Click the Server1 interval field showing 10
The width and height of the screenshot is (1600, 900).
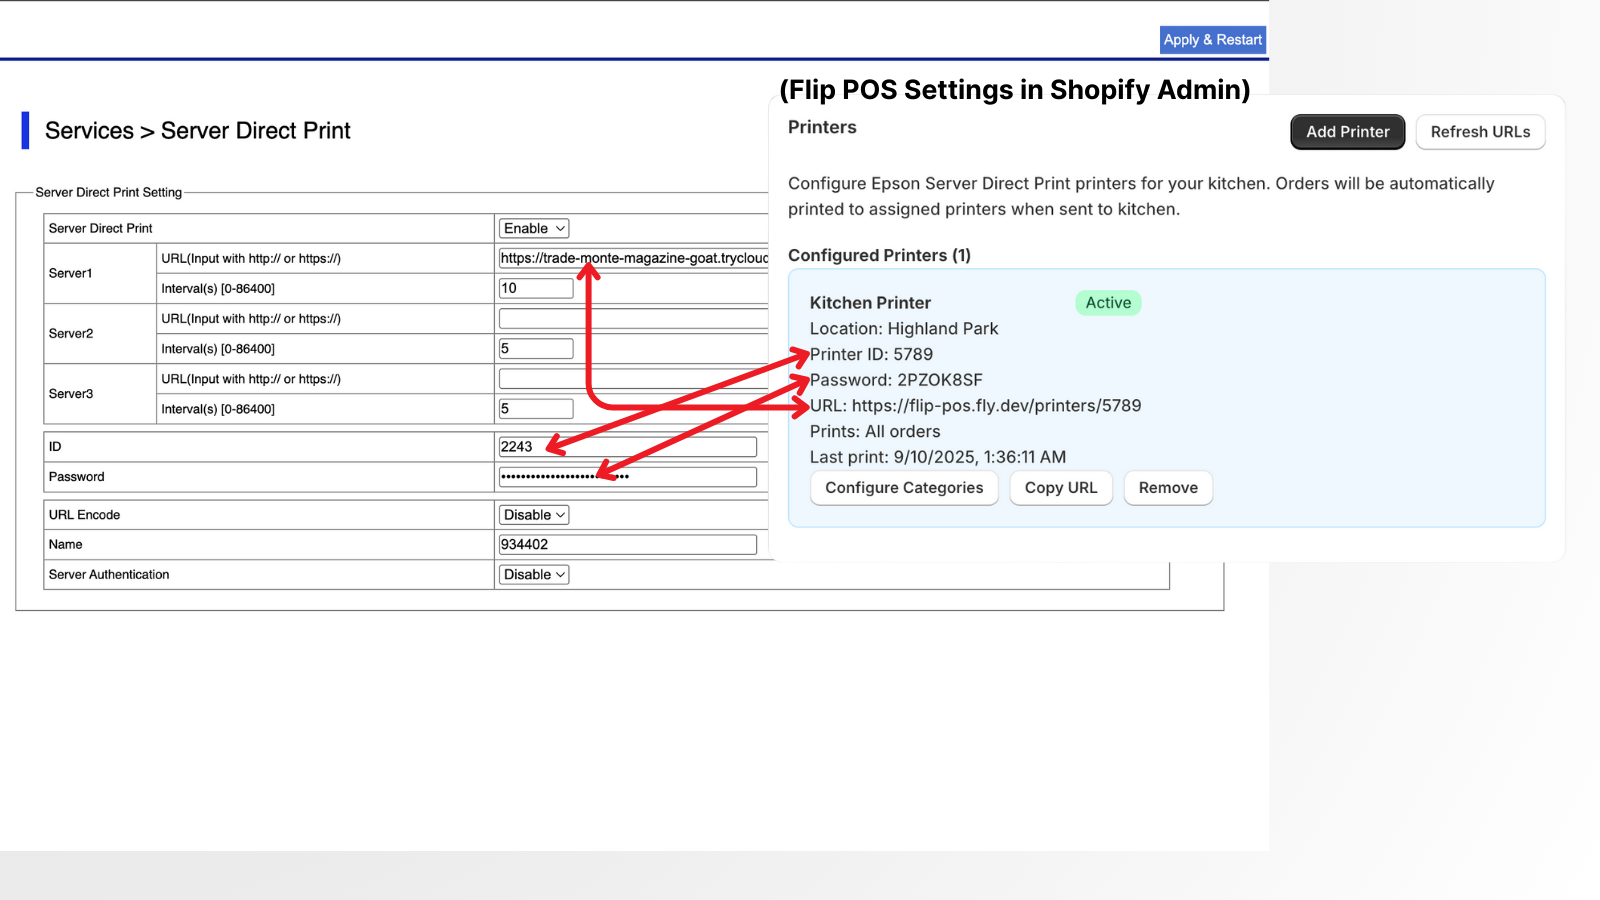click(x=536, y=288)
